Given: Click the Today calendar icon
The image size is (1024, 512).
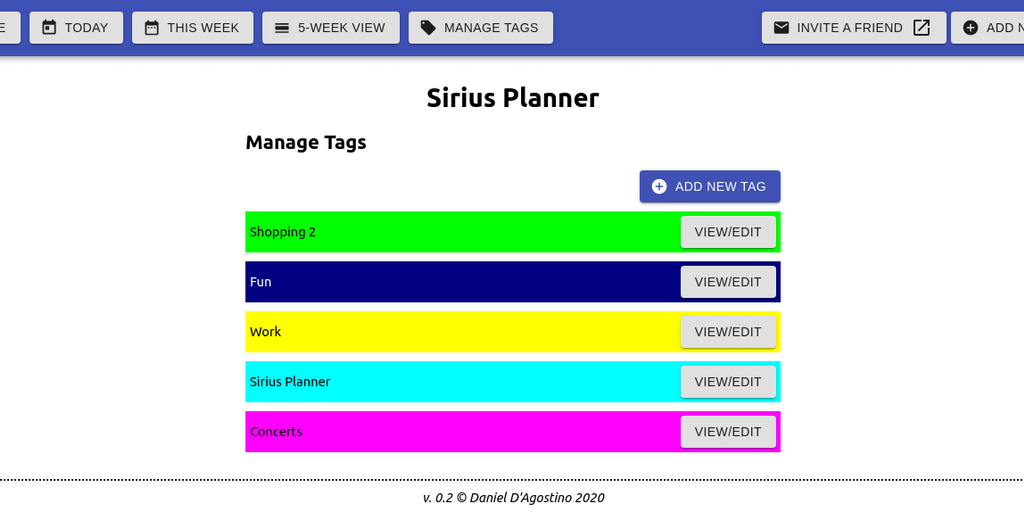Looking at the screenshot, I should [x=49, y=28].
